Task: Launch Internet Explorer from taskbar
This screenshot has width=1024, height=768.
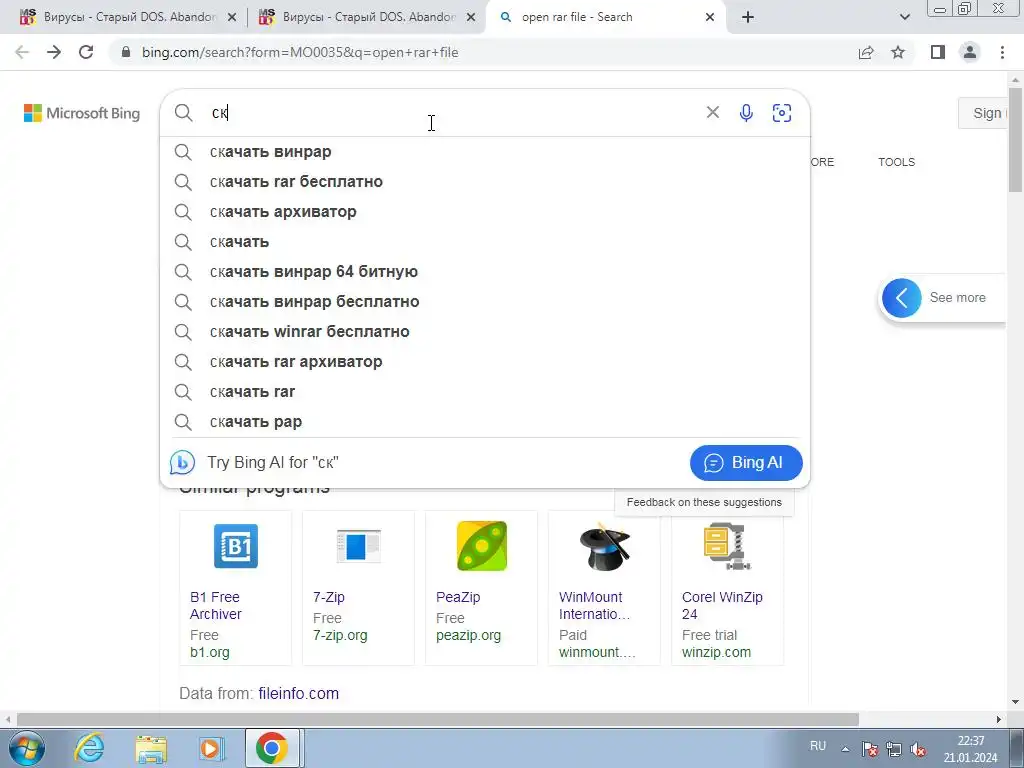Action: point(89,748)
